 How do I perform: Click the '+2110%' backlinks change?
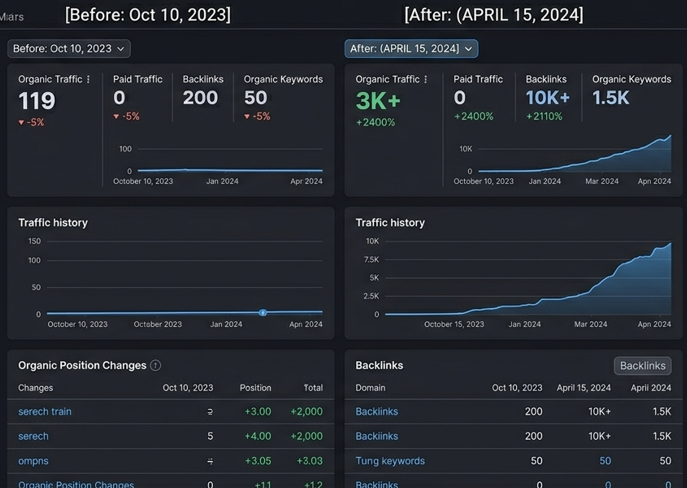[x=544, y=117]
